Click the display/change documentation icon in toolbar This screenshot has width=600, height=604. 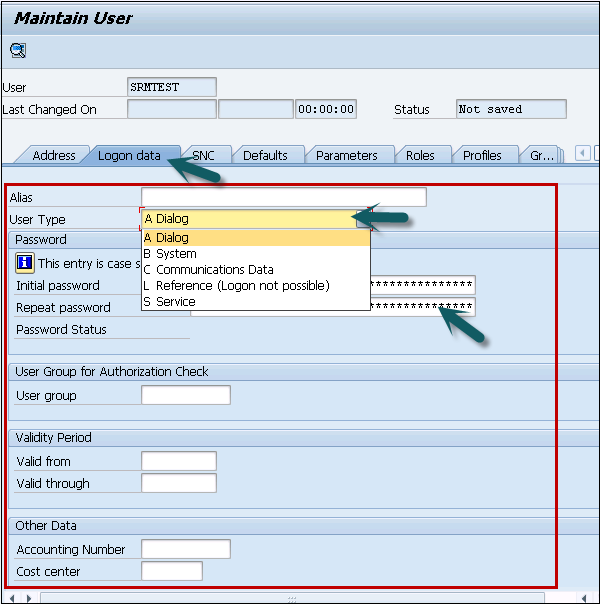[18, 50]
